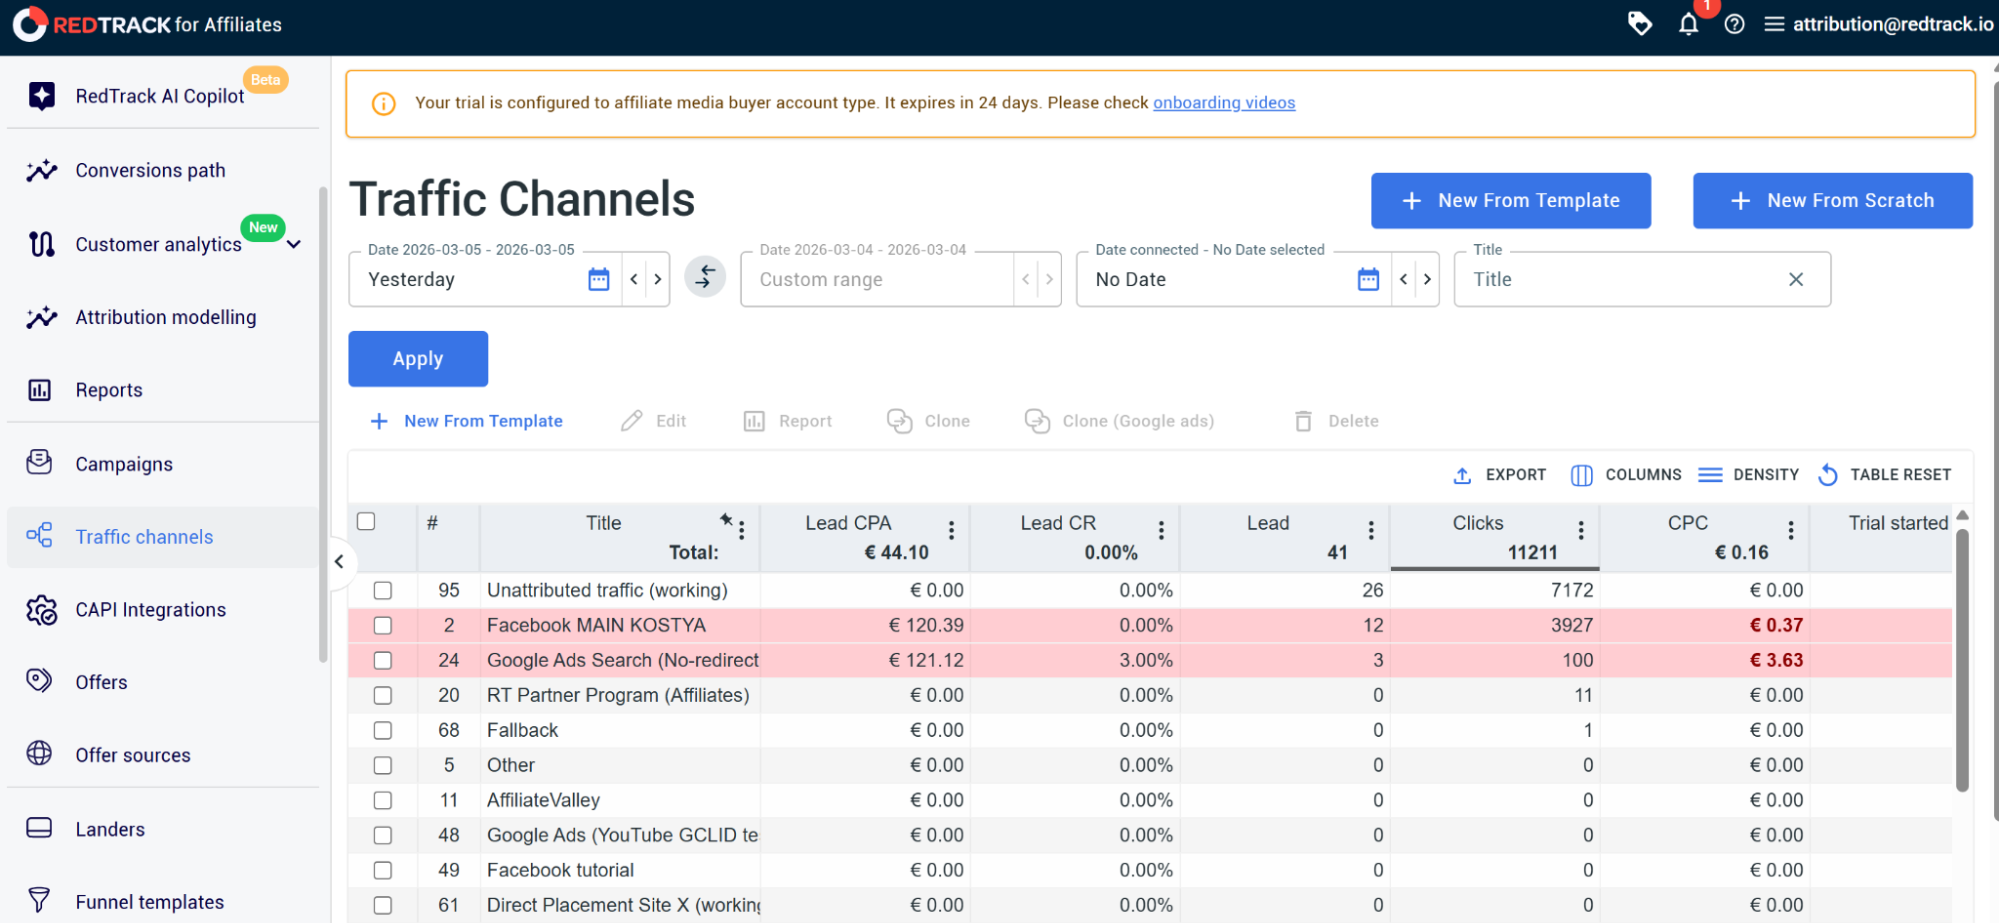Check the Other row checkbox
Viewport: 1999px width, 924px height.
(x=383, y=766)
